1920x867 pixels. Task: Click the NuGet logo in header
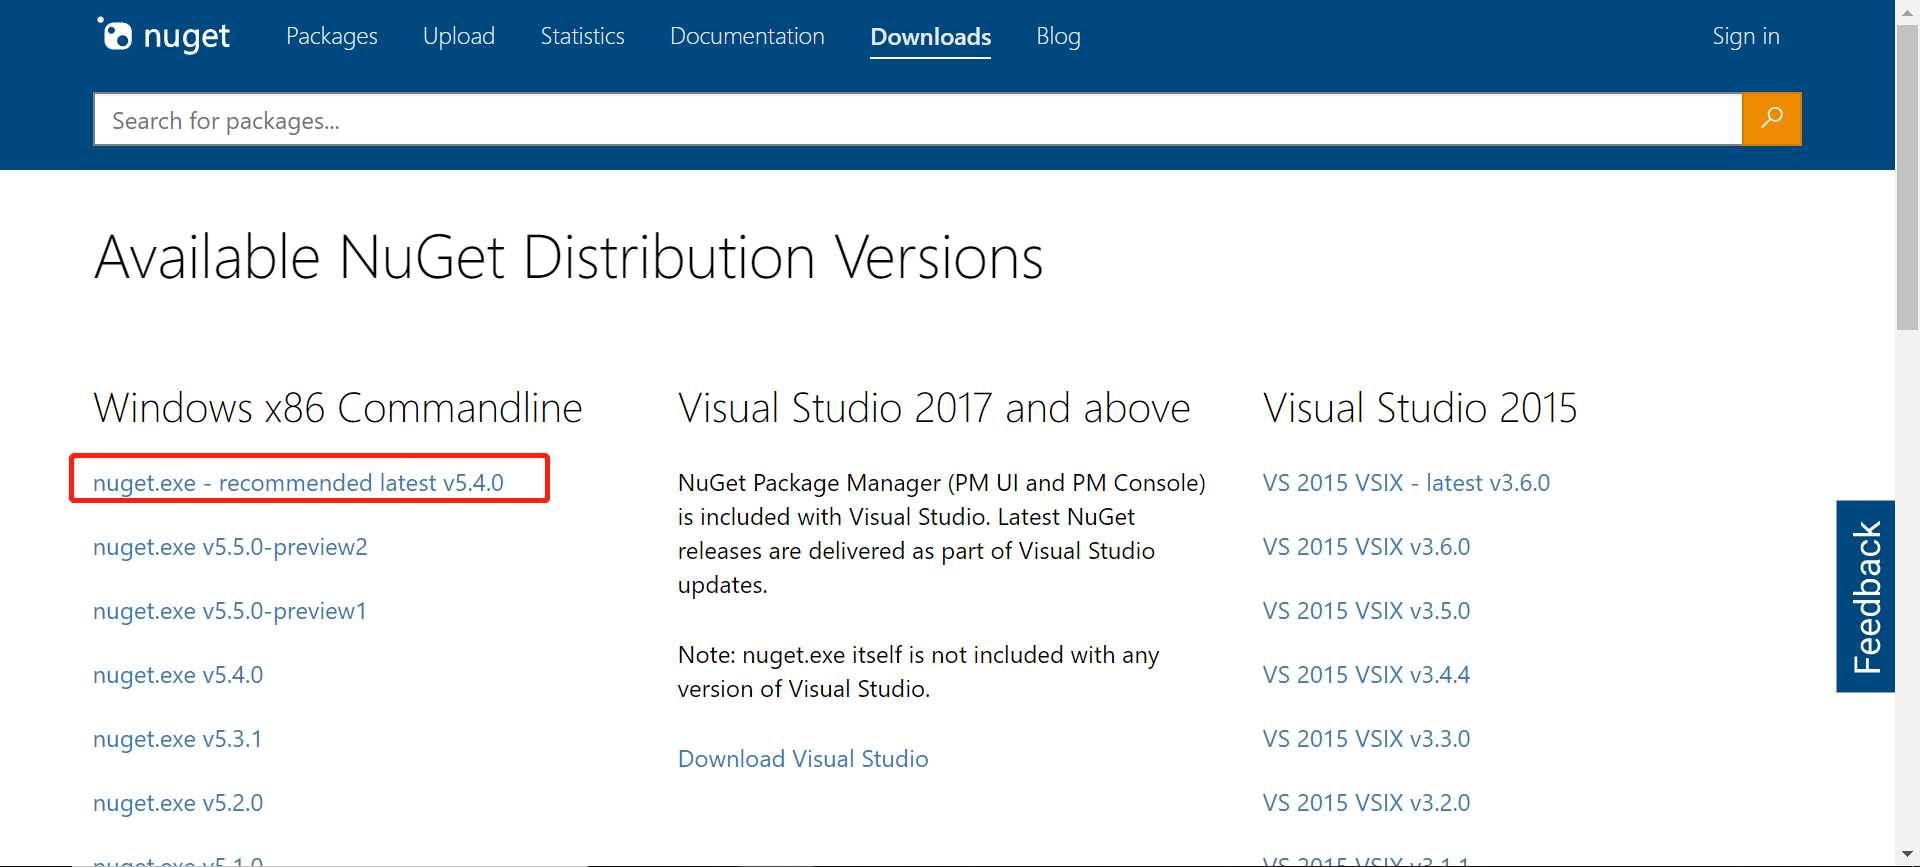point(164,36)
